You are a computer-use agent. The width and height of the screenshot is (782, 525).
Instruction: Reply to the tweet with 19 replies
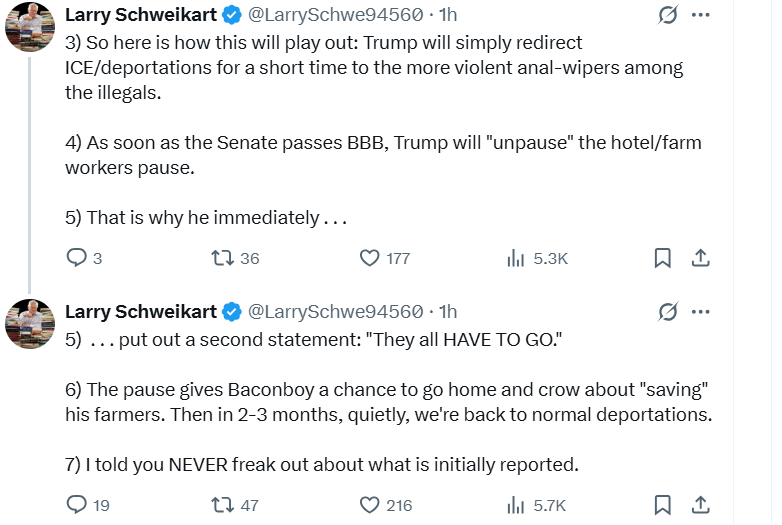point(77,505)
